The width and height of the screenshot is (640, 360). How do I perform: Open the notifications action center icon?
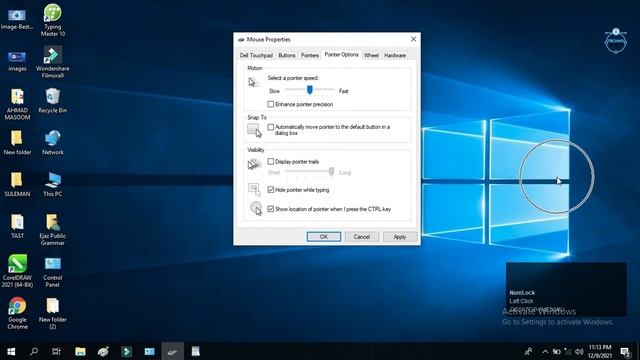coord(625,352)
